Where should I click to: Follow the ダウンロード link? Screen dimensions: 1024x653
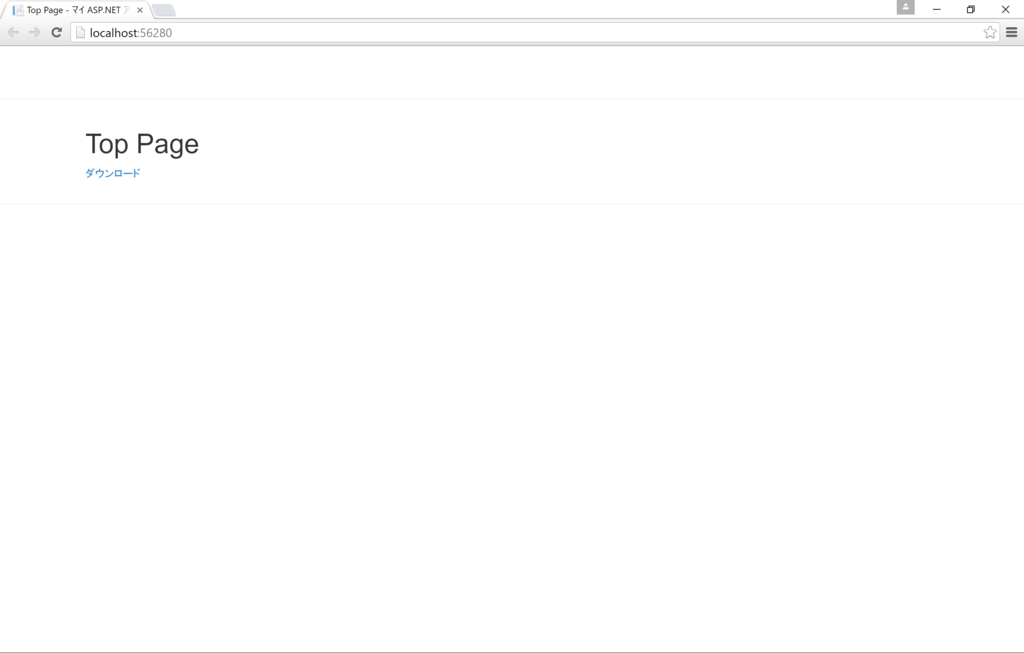[113, 173]
